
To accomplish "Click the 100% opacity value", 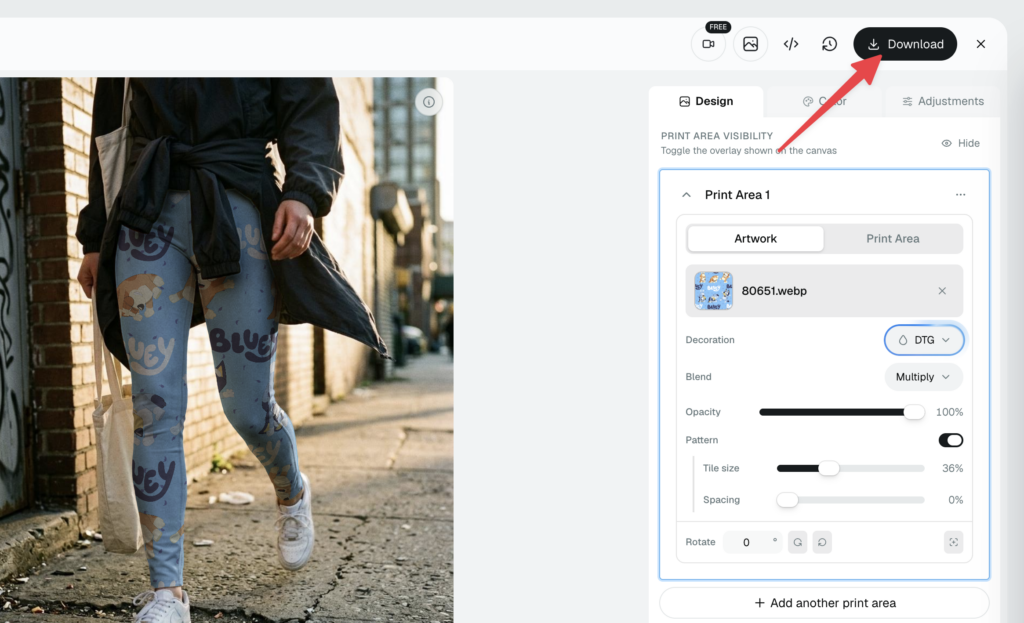I will 949,412.
